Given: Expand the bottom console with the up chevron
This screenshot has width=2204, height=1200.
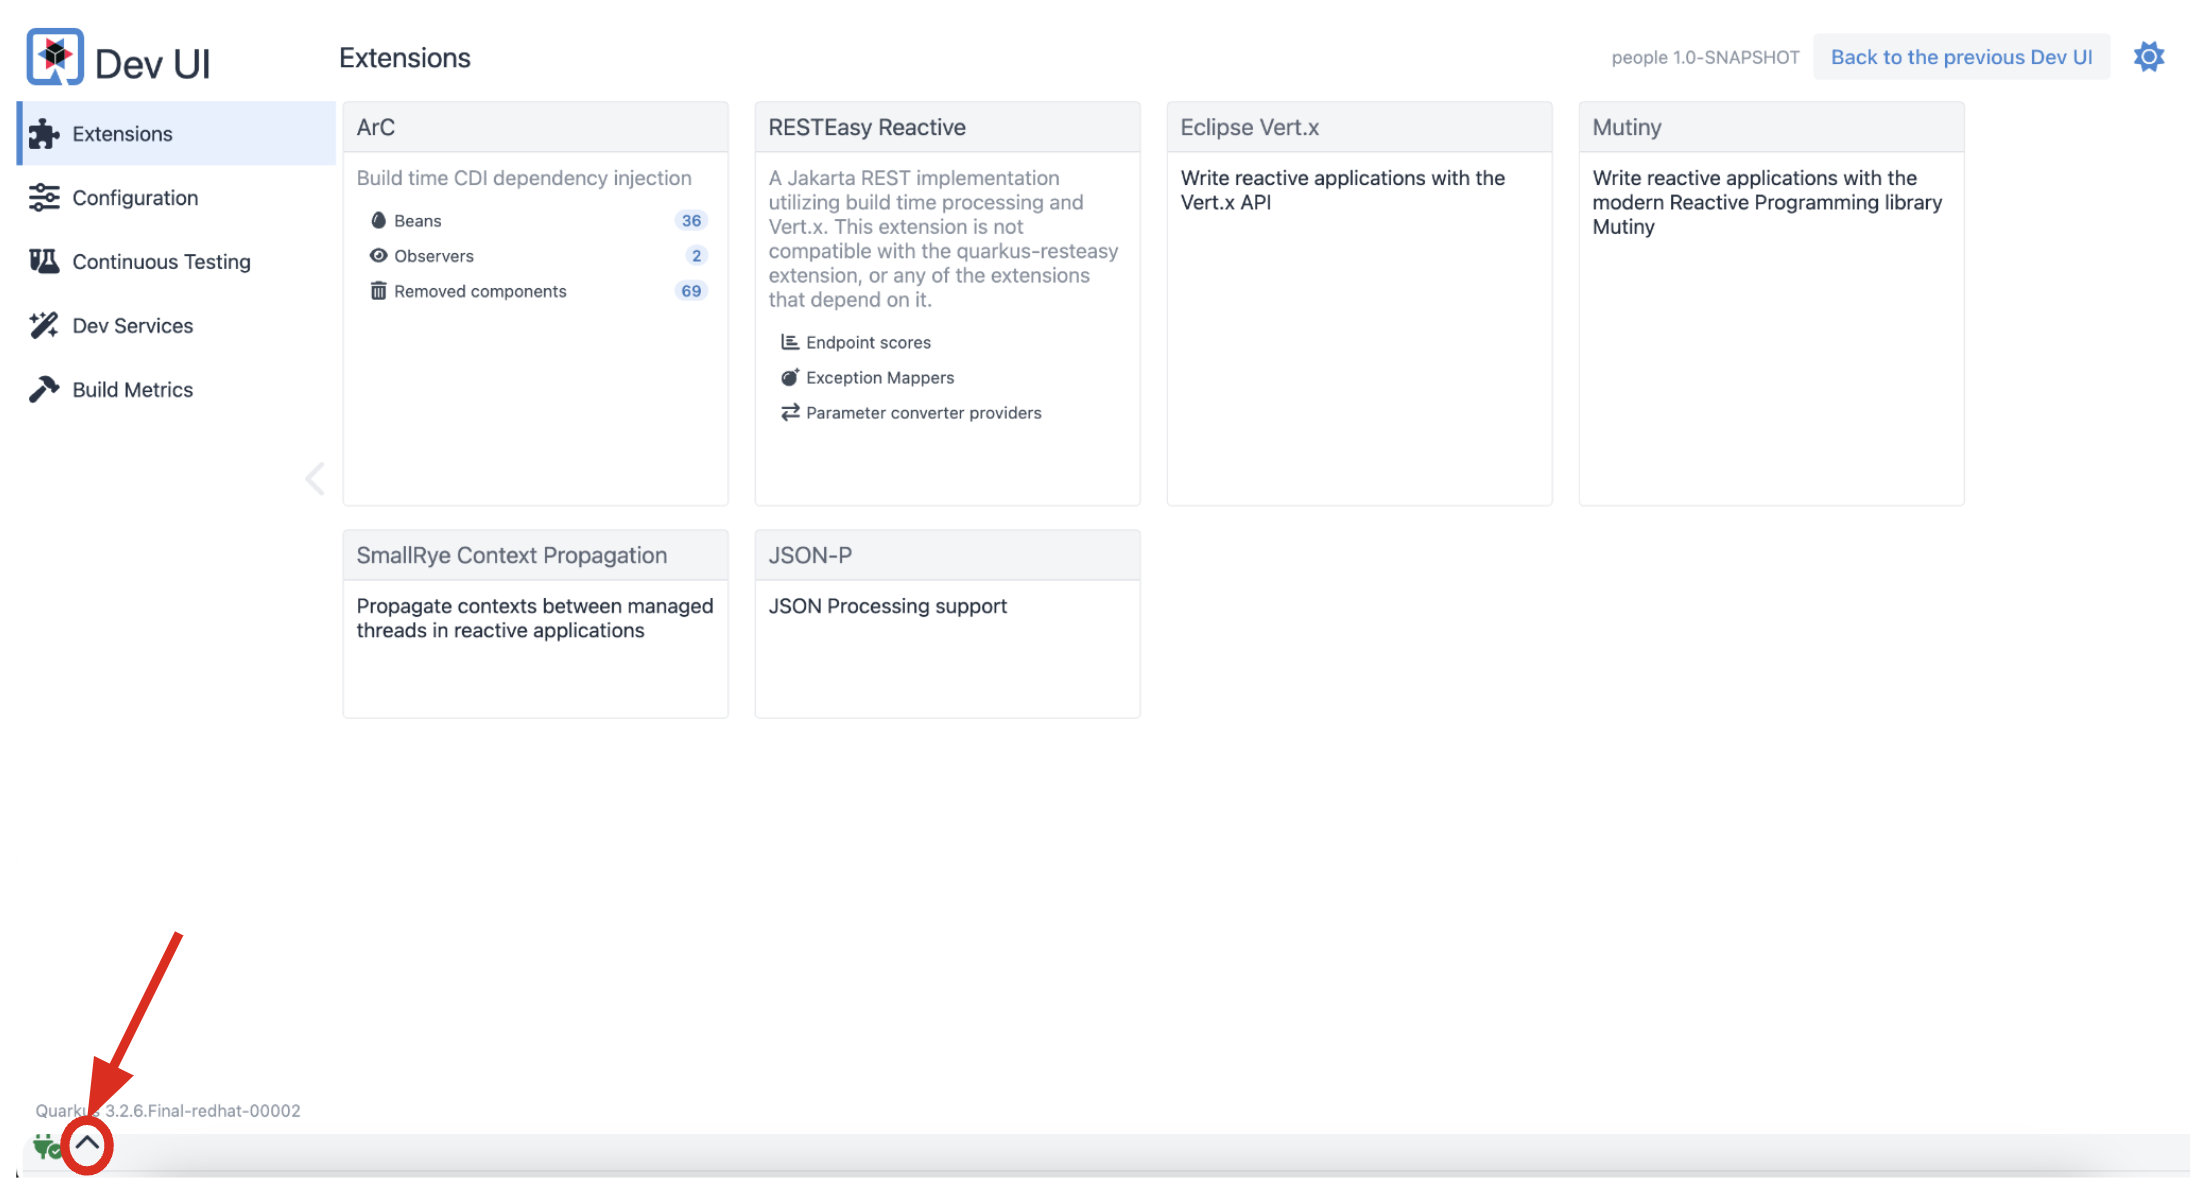Looking at the screenshot, I should [87, 1144].
